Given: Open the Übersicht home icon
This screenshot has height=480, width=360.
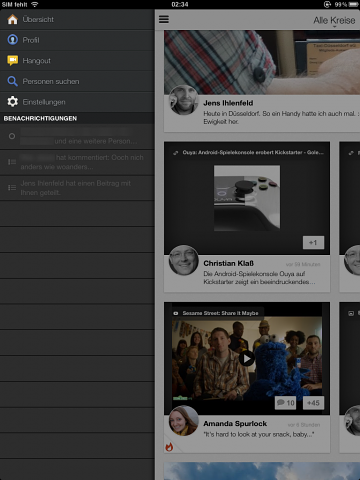Looking at the screenshot, I should tap(13, 19).
